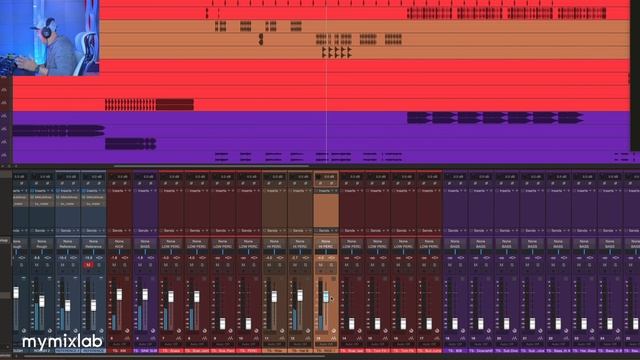Click waveform icon beside channel number 7
Image resolution: width=640 pixels, height=360 pixels.
tap(178, 338)
